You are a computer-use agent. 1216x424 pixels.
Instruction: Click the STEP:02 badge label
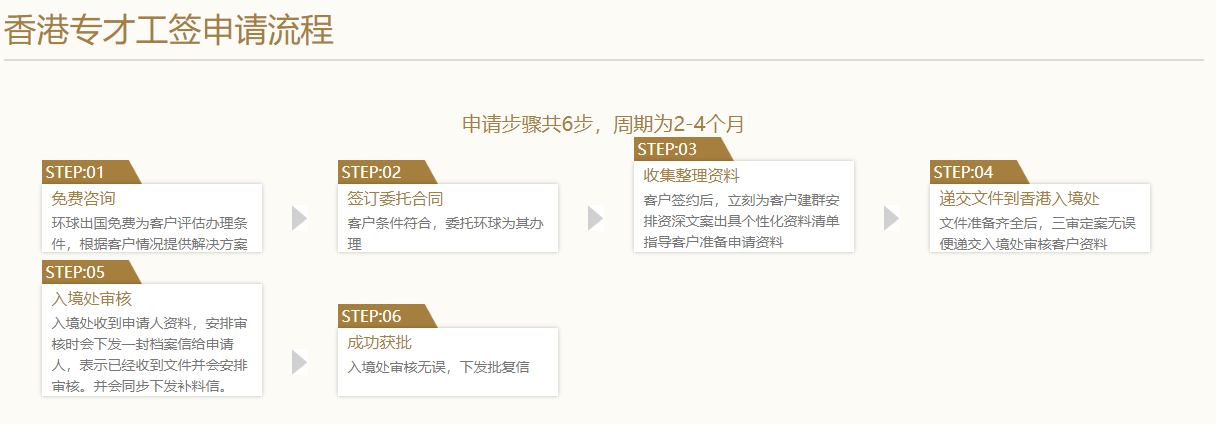click(x=372, y=172)
